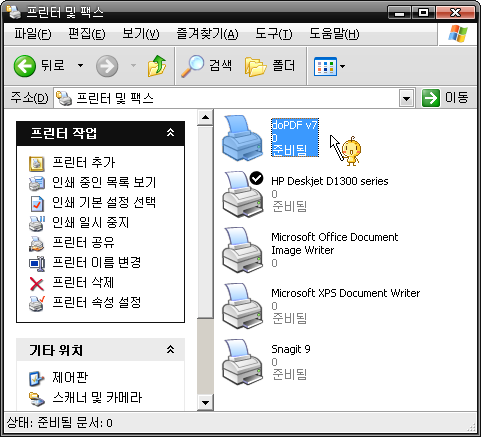Open the Back button history dropdown
This screenshot has width=481, height=437.
80,66
